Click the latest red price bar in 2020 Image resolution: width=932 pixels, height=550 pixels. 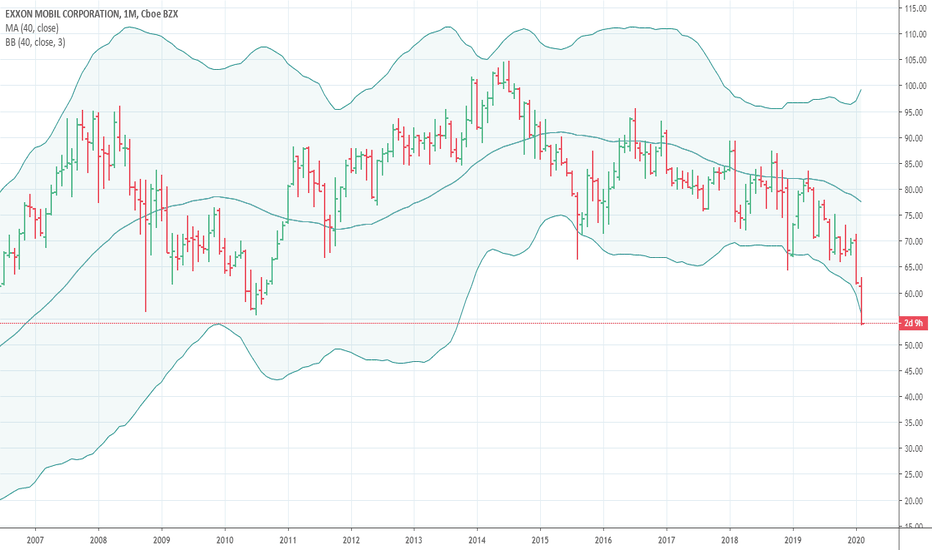[x=862, y=300]
